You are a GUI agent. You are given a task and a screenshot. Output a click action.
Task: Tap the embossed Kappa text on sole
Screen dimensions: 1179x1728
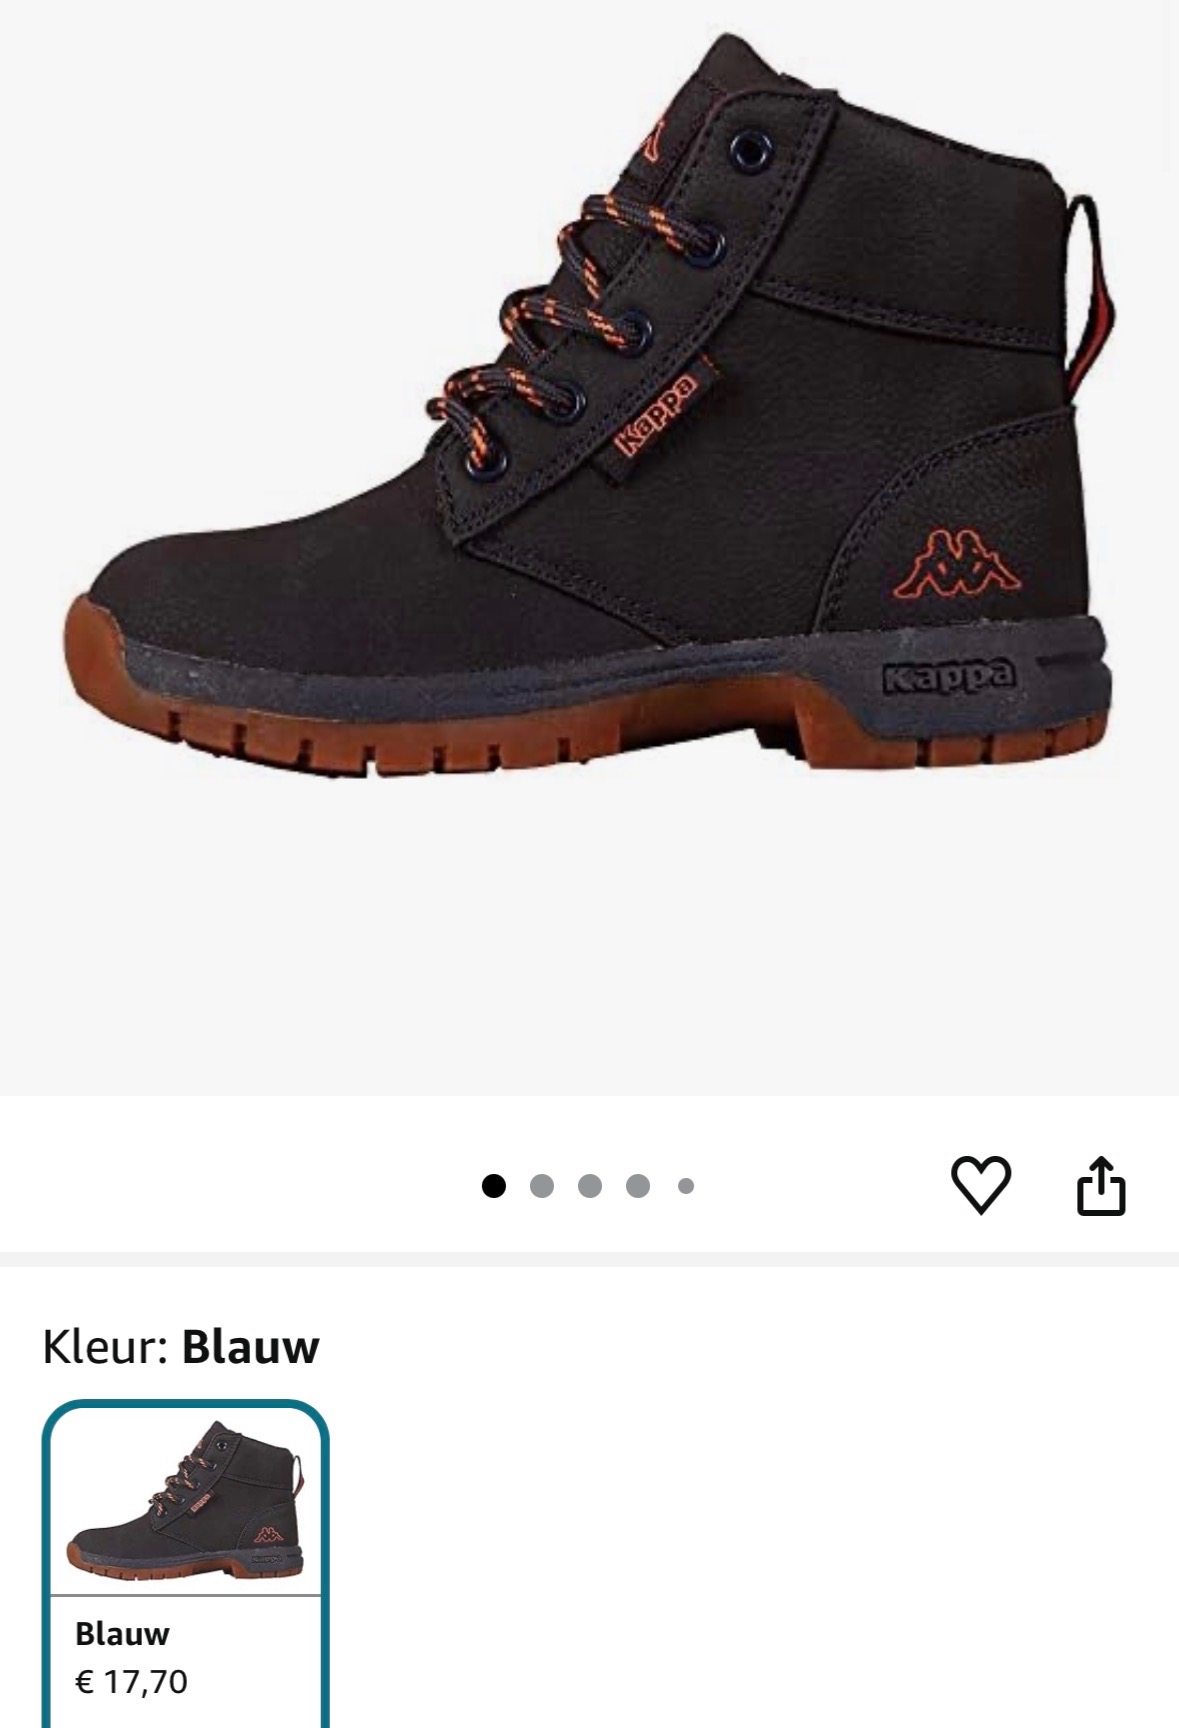(x=949, y=677)
